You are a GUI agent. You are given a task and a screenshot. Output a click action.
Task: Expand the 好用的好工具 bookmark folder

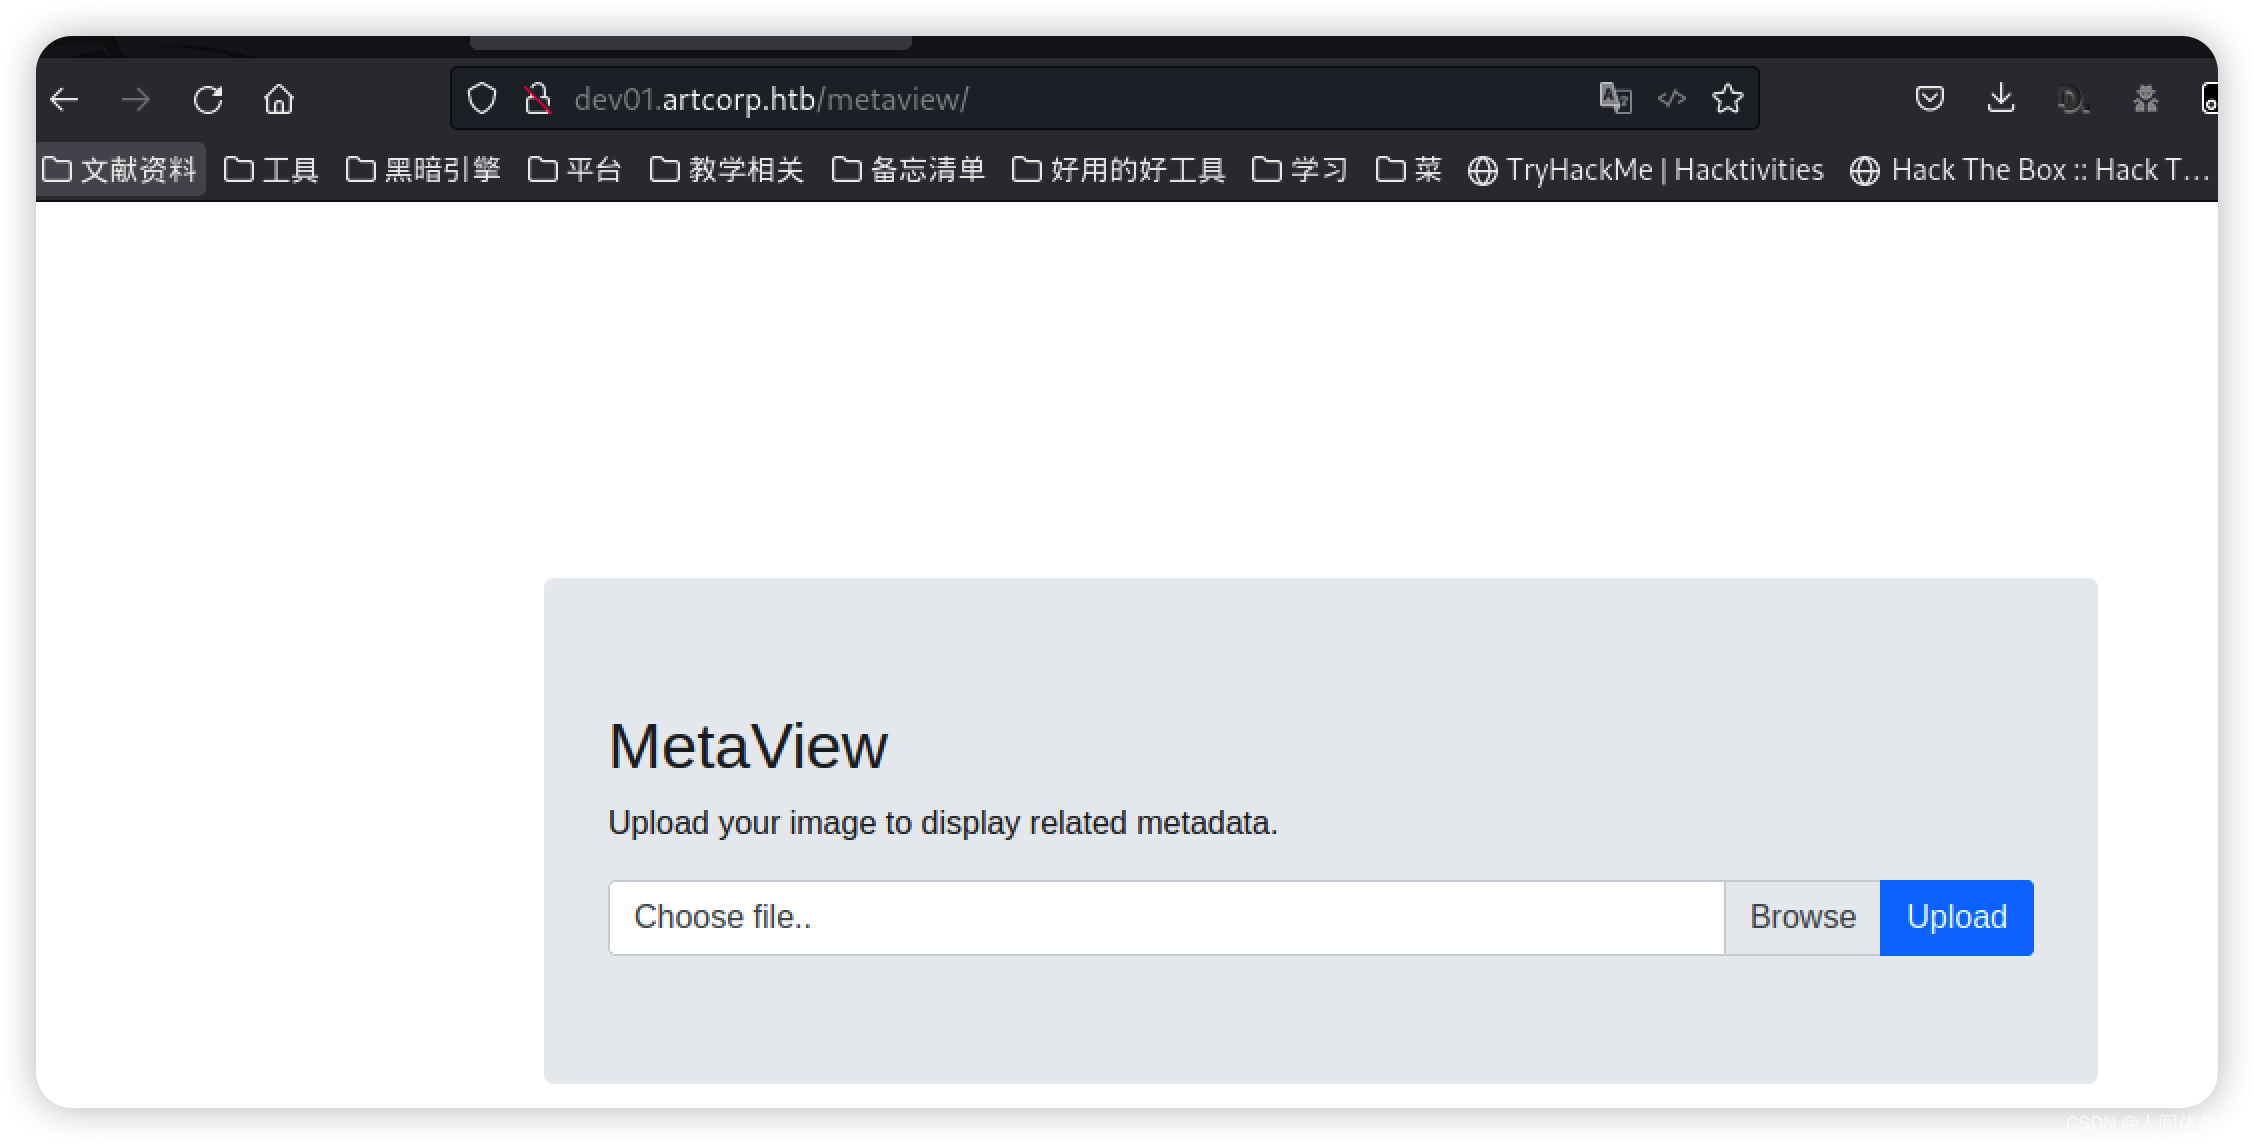point(1119,169)
